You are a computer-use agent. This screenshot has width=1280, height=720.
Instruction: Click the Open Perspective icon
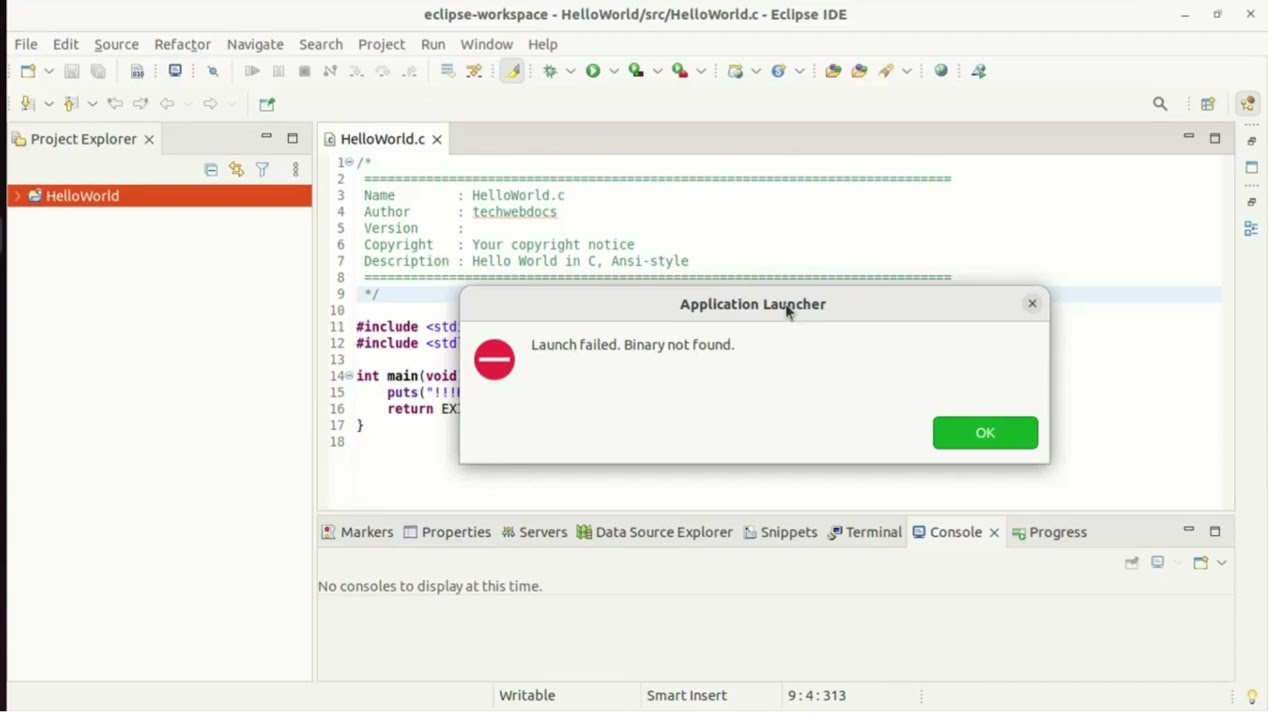click(1209, 104)
